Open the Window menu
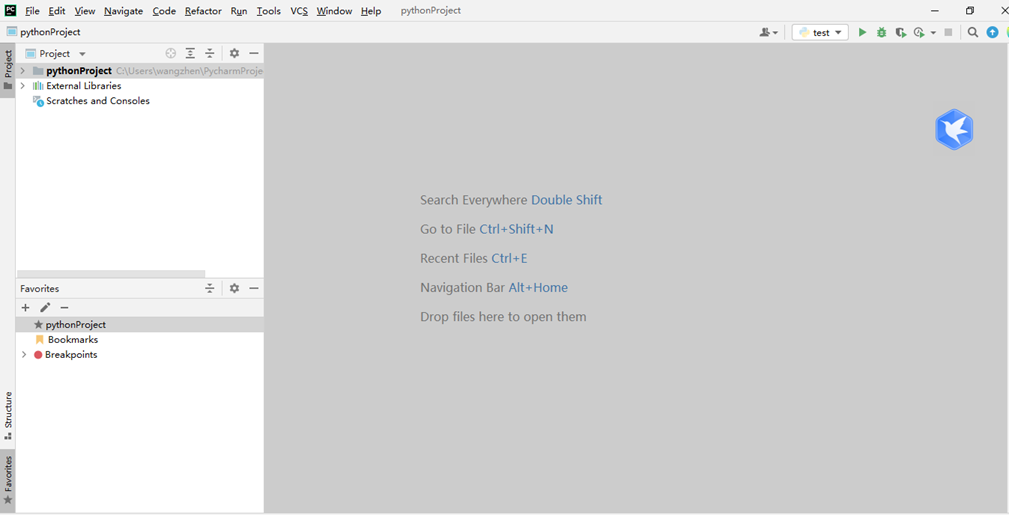 pyautogui.click(x=334, y=11)
